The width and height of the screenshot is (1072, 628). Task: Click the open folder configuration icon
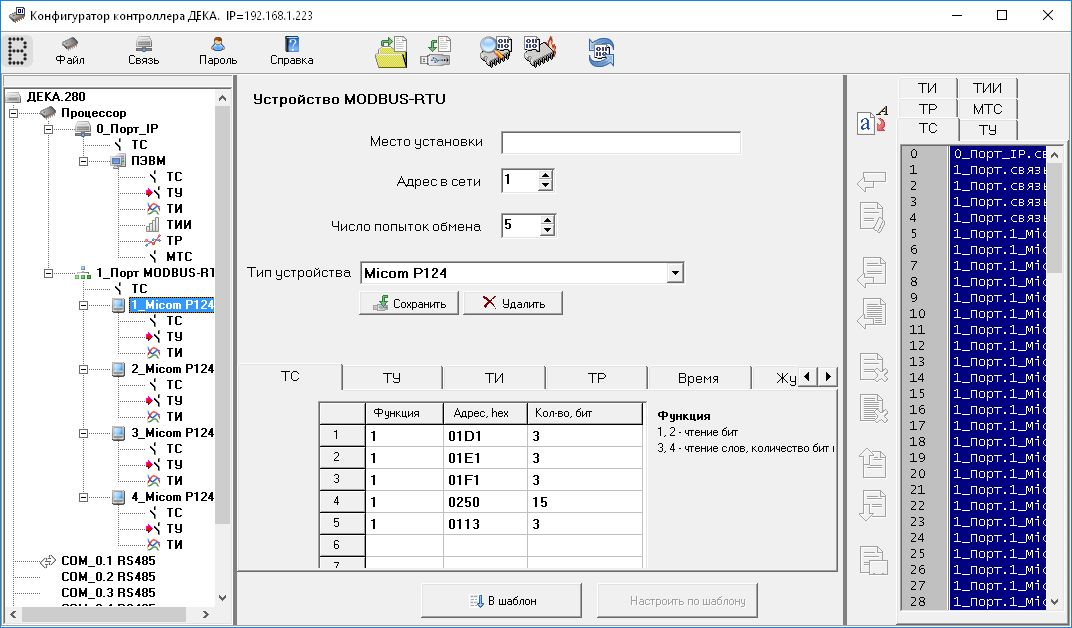coord(391,52)
